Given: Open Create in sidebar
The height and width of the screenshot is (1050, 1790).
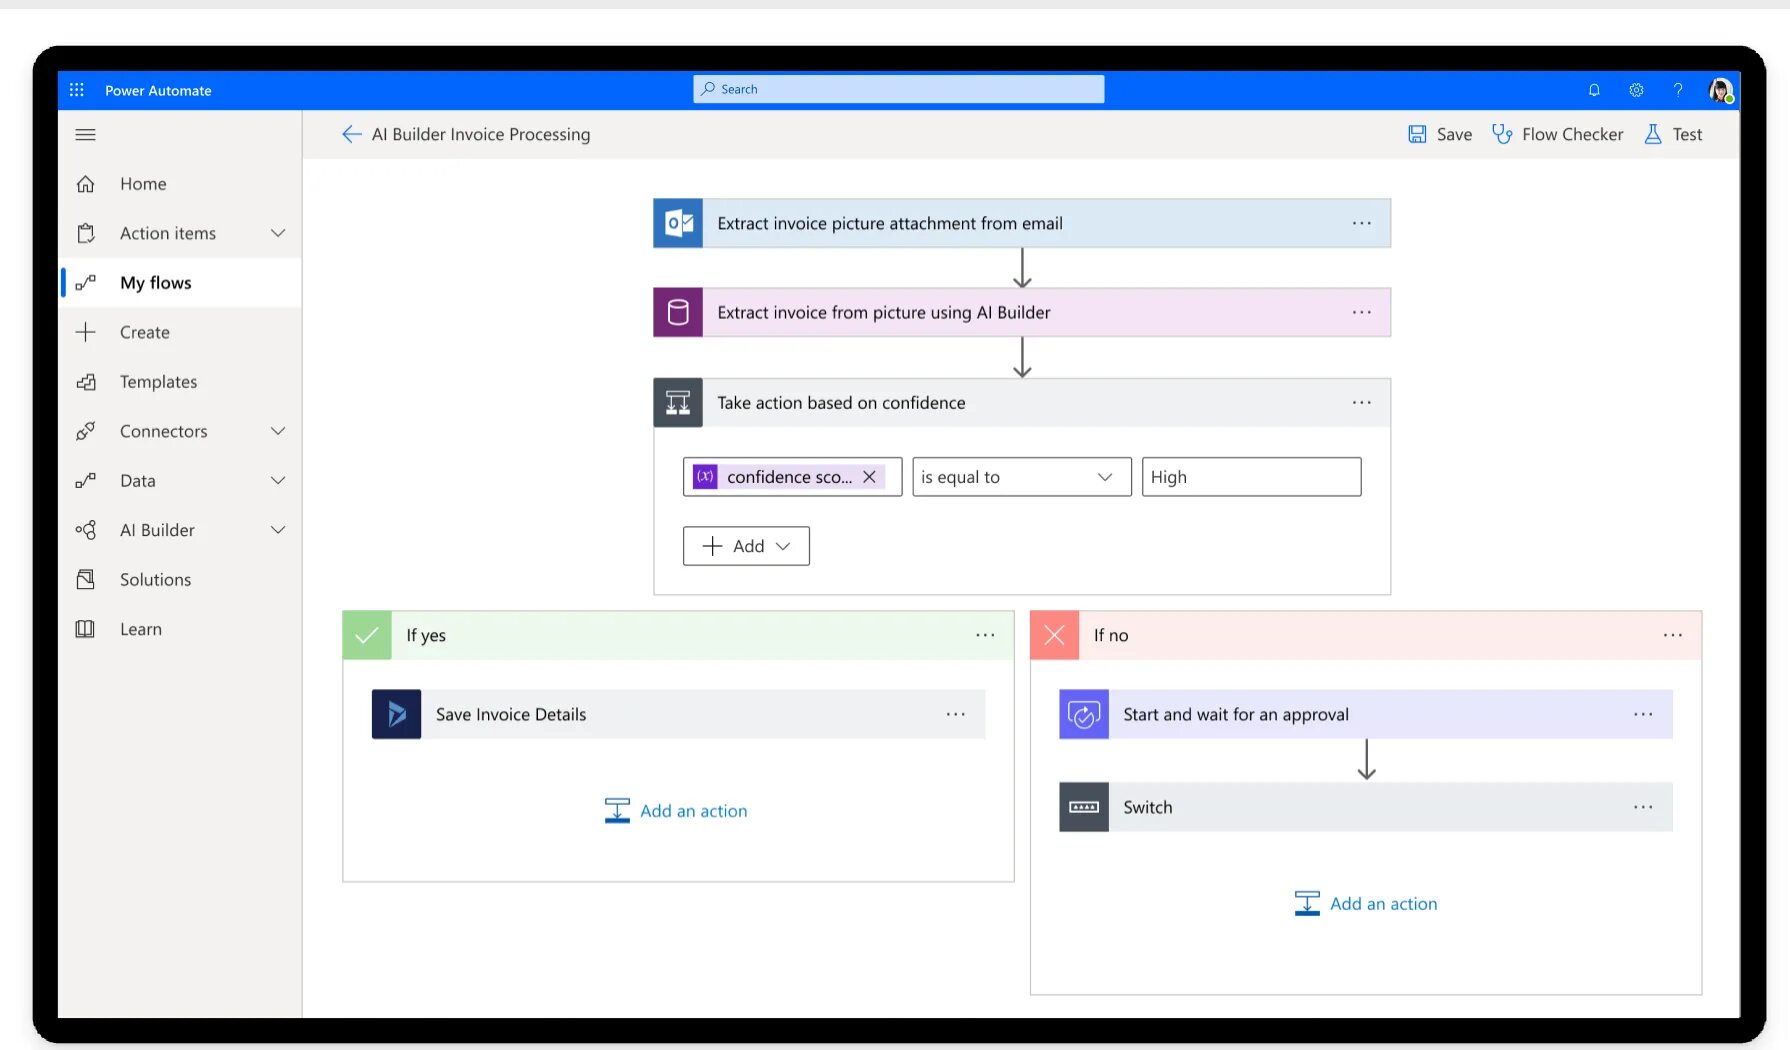Looking at the screenshot, I should [180, 332].
